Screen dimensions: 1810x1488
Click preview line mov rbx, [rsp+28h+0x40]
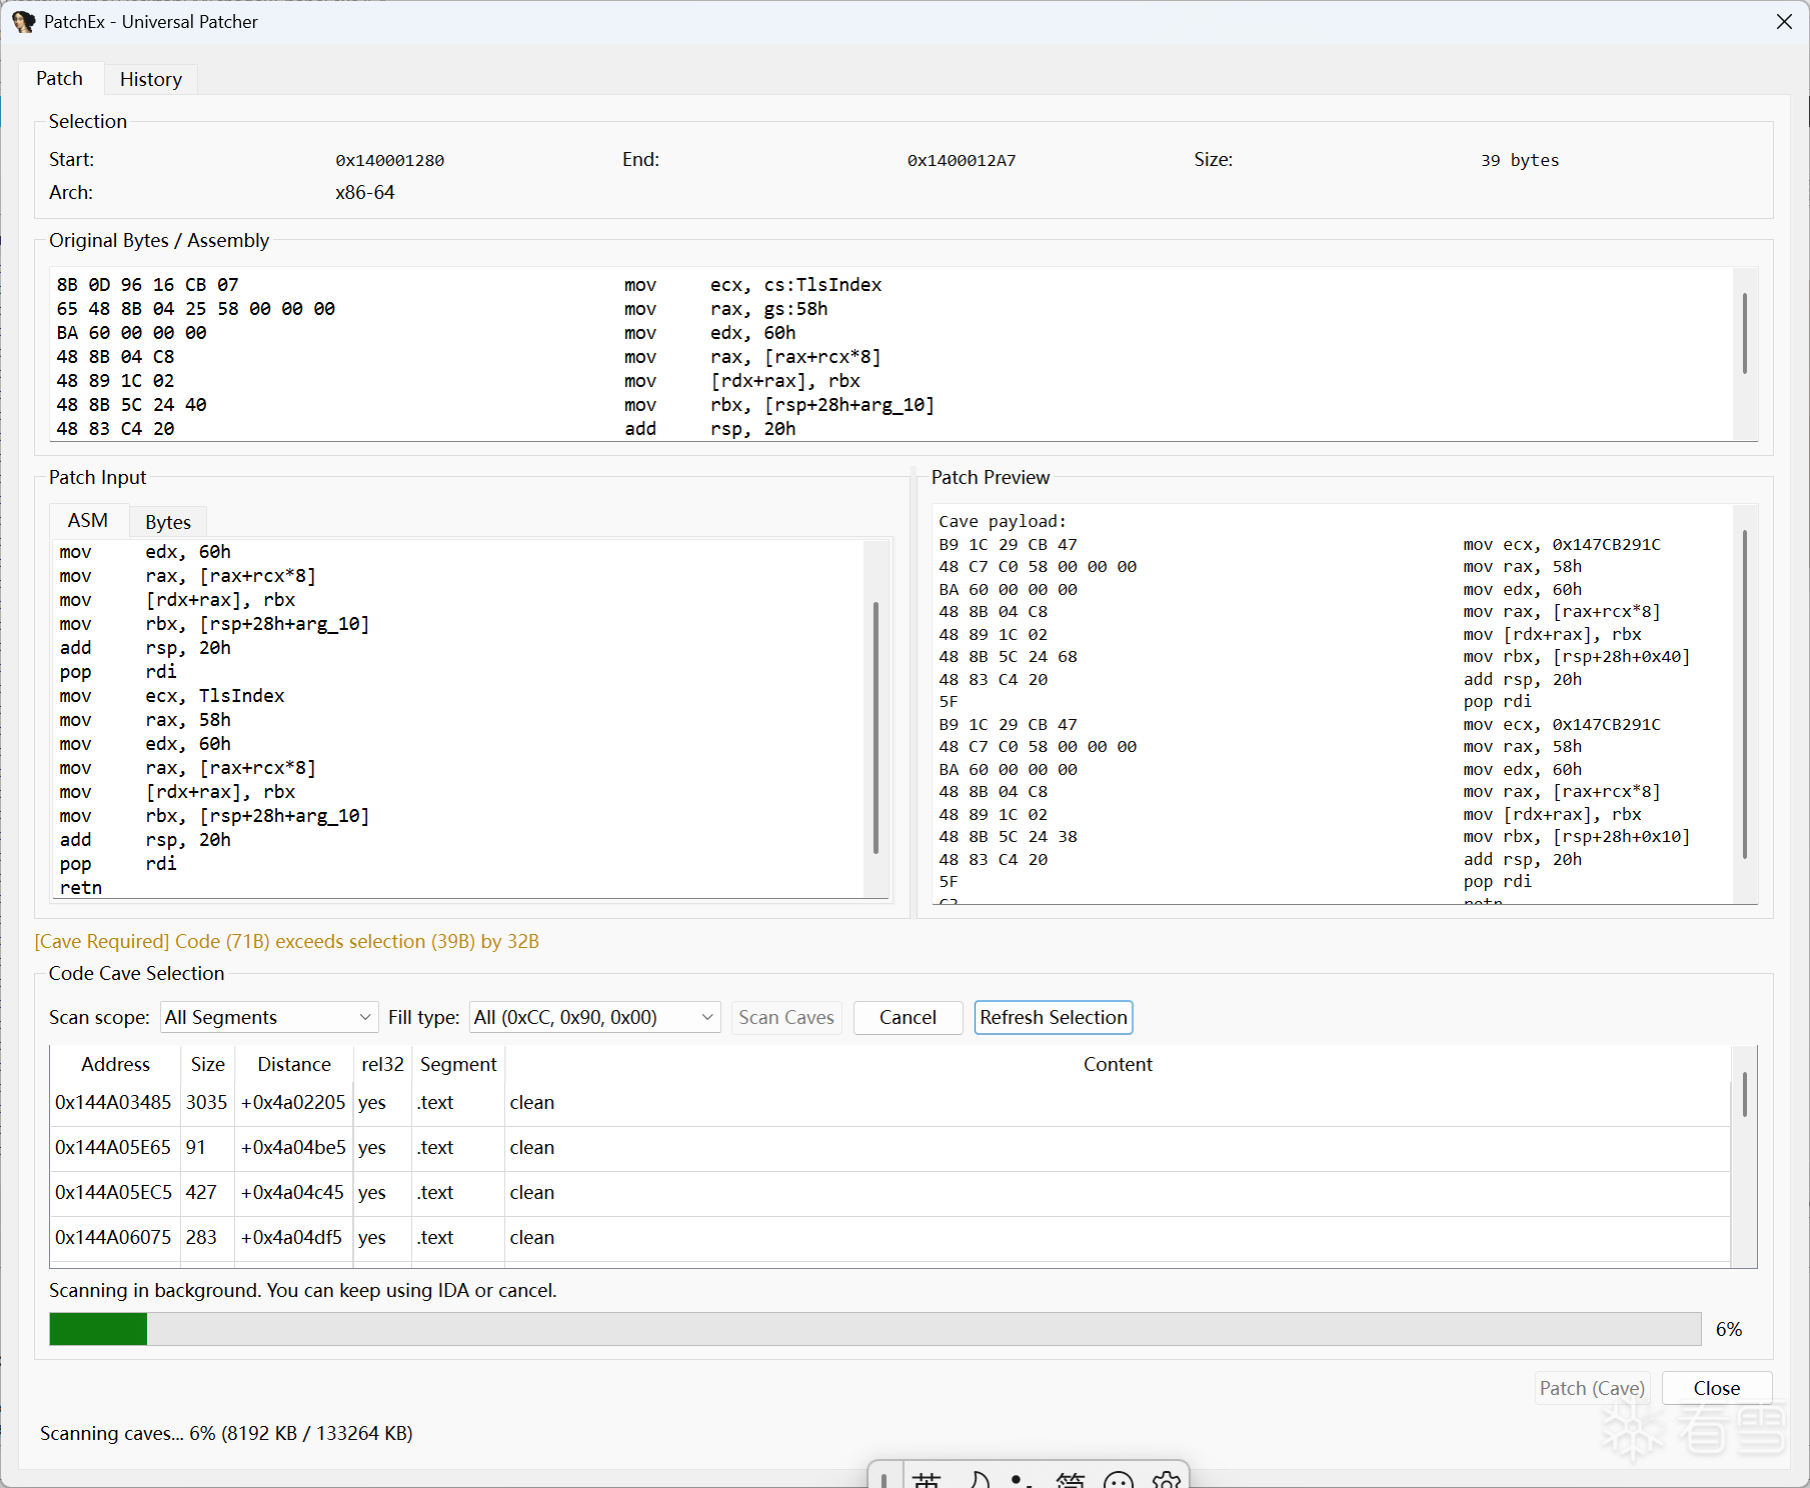[1576, 657]
